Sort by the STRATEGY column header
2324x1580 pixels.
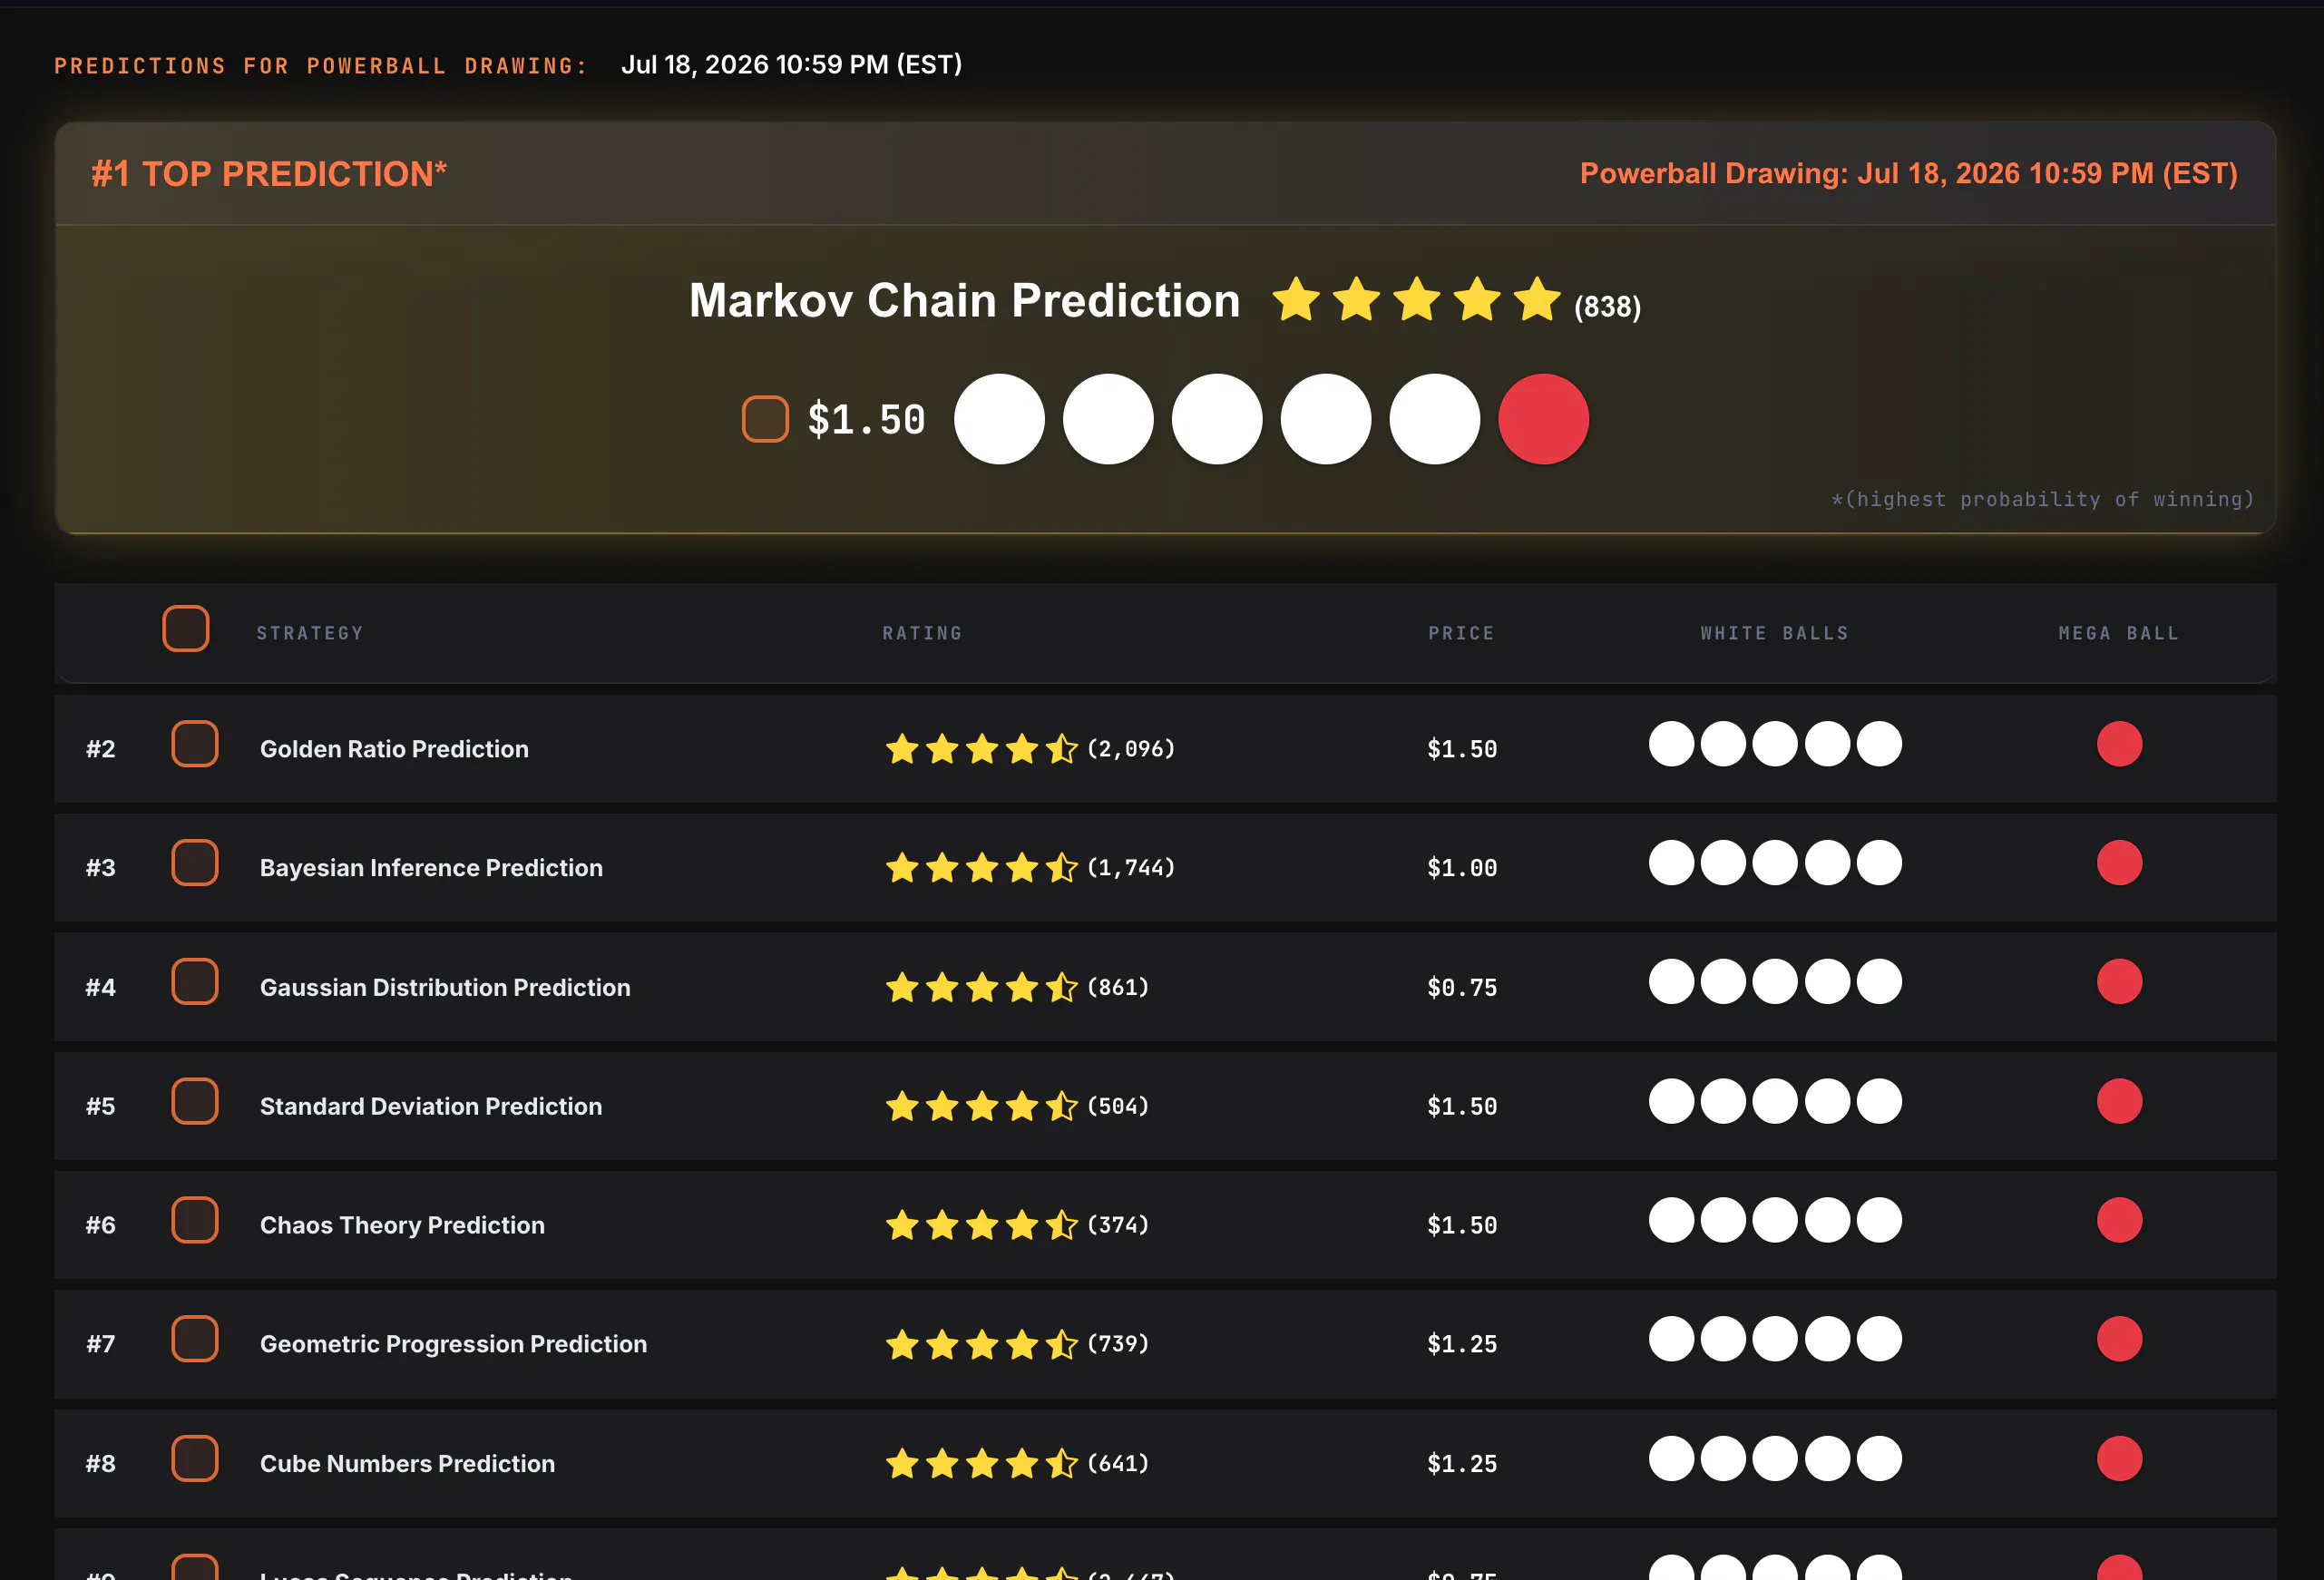click(x=310, y=633)
